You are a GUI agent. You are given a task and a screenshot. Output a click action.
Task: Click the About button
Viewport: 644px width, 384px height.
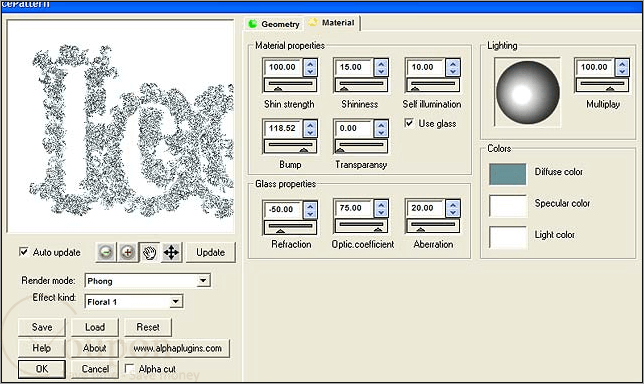[95, 348]
